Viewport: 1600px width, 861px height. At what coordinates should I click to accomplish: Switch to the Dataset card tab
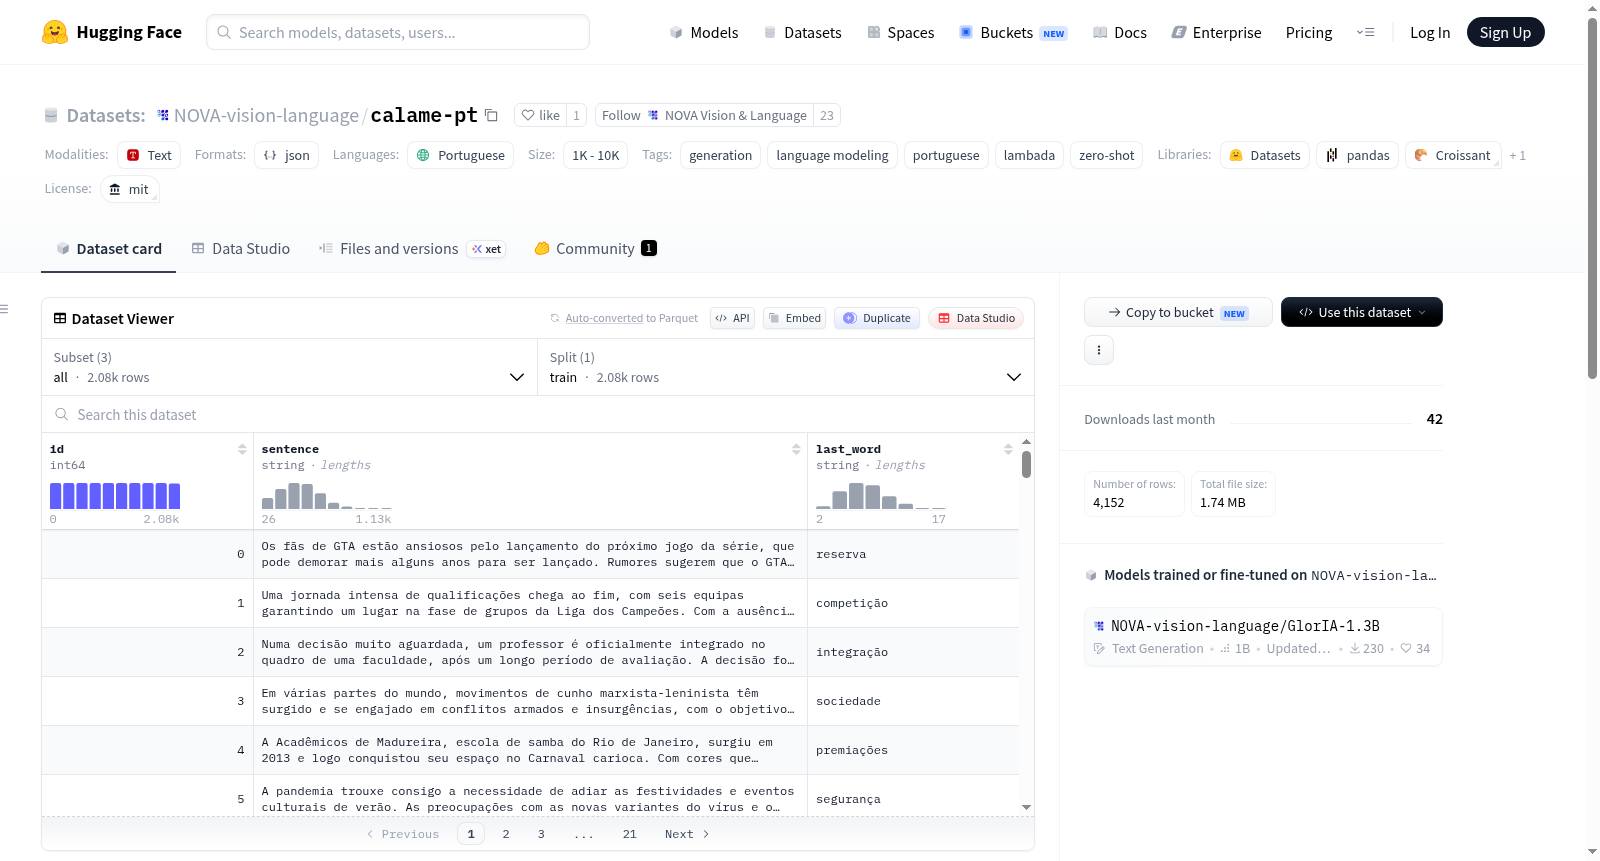coord(108,248)
